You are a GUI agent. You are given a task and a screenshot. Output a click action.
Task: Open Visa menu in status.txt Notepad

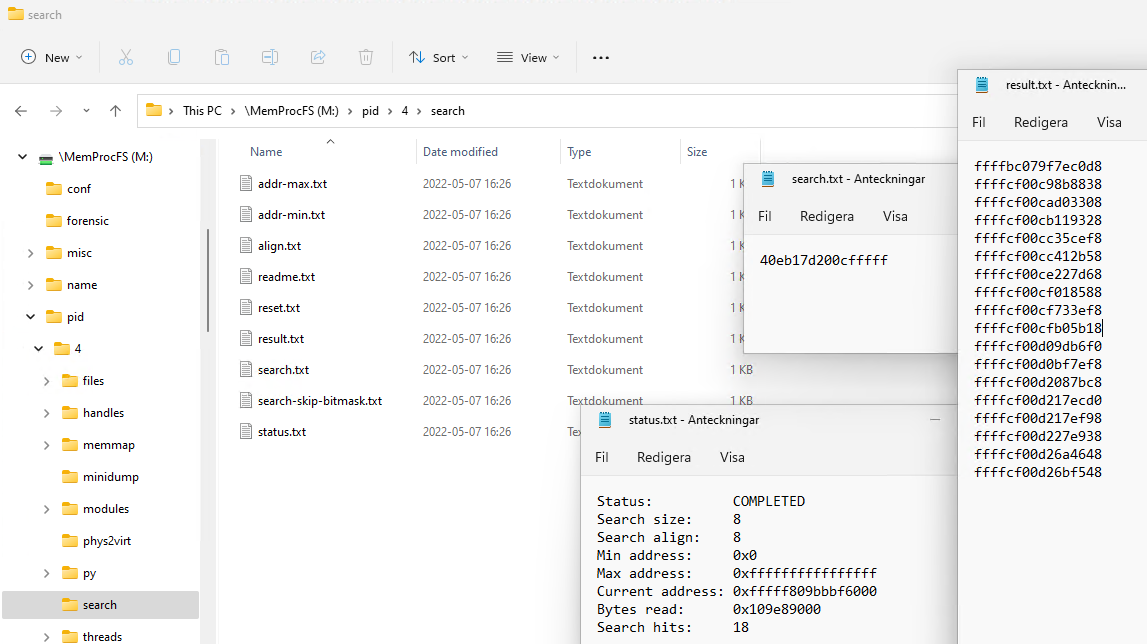(x=732, y=457)
